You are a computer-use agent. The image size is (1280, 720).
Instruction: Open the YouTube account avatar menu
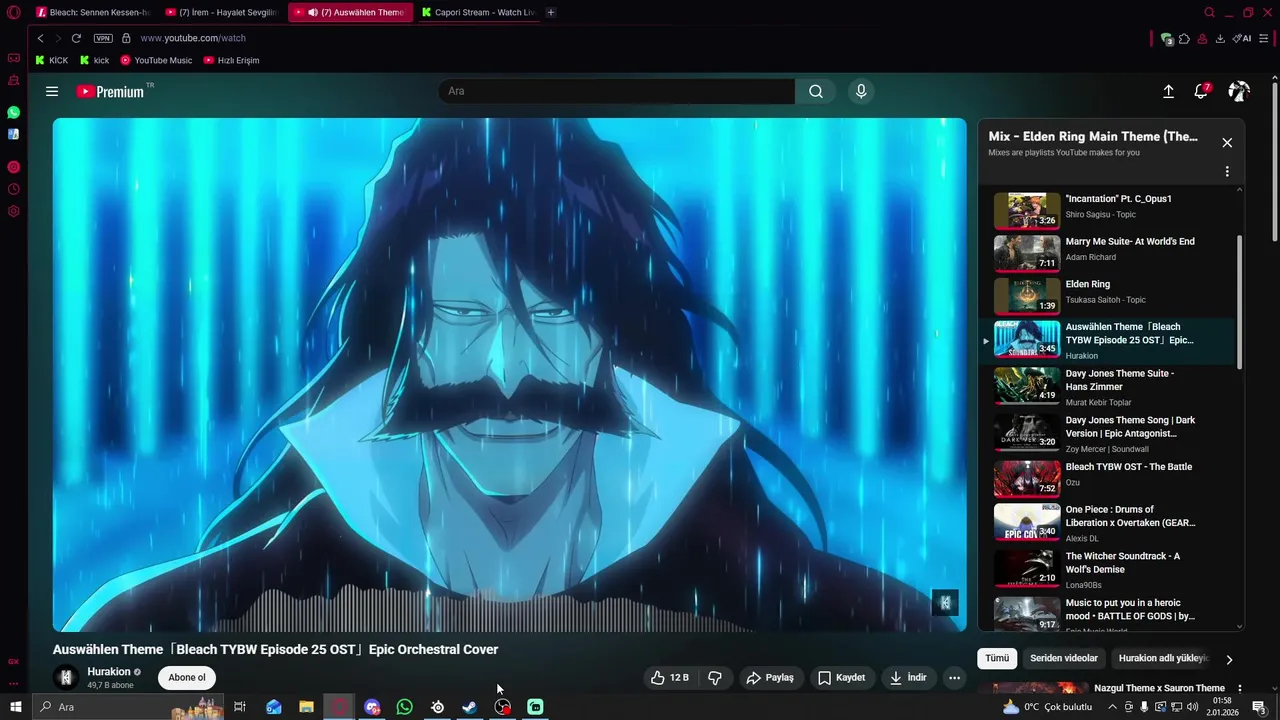[1239, 91]
